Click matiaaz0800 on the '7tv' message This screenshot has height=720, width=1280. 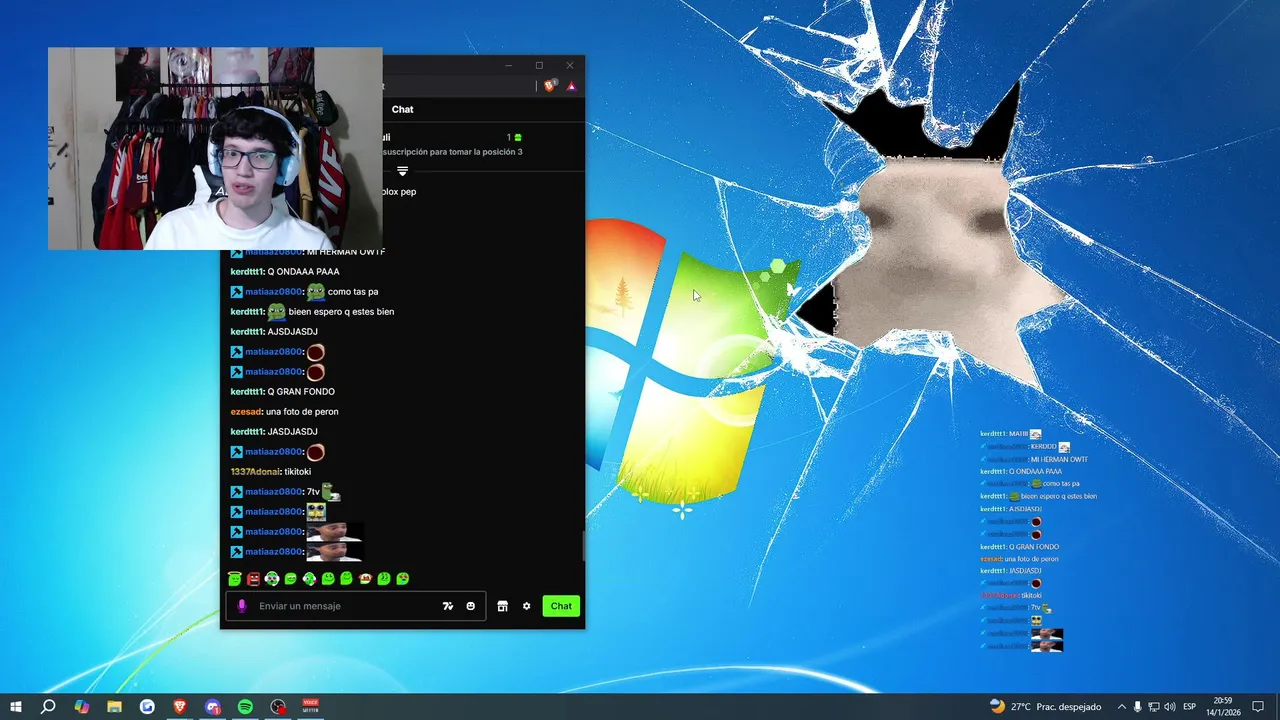(x=273, y=491)
